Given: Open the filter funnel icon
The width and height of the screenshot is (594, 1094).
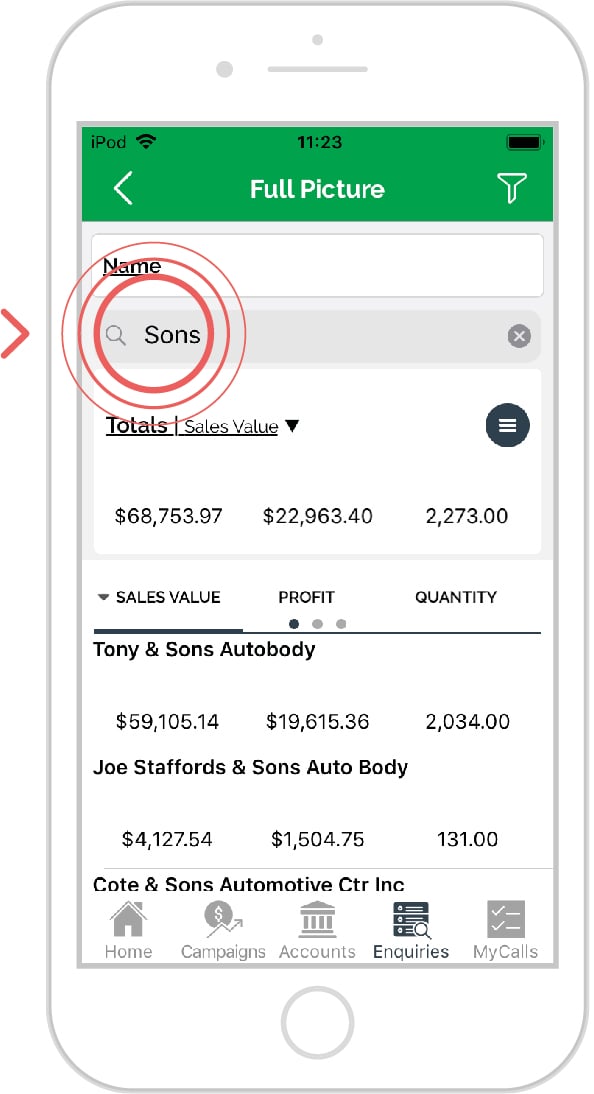Looking at the screenshot, I should 511,188.
